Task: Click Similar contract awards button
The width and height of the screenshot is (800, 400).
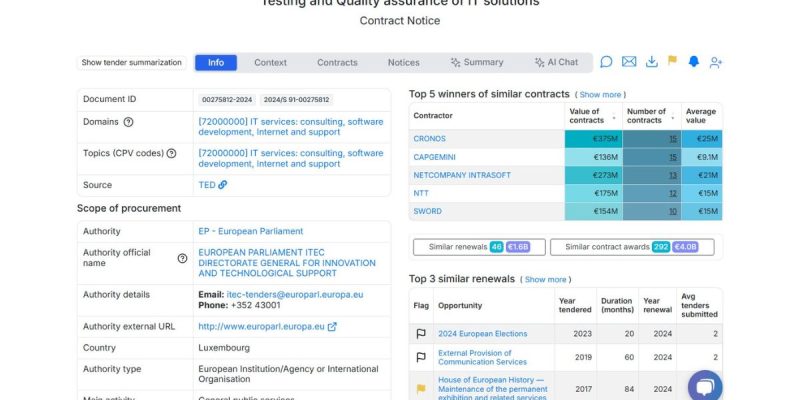Action: tap(632, 247)
